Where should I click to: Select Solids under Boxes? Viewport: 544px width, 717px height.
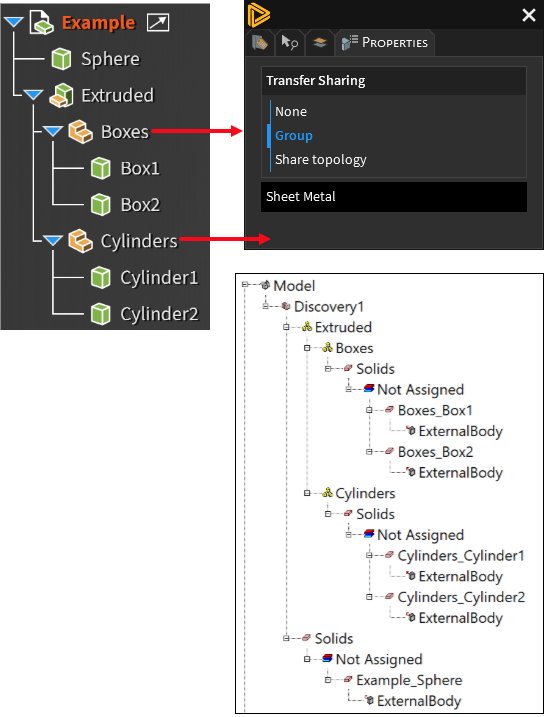pos(375,369)
